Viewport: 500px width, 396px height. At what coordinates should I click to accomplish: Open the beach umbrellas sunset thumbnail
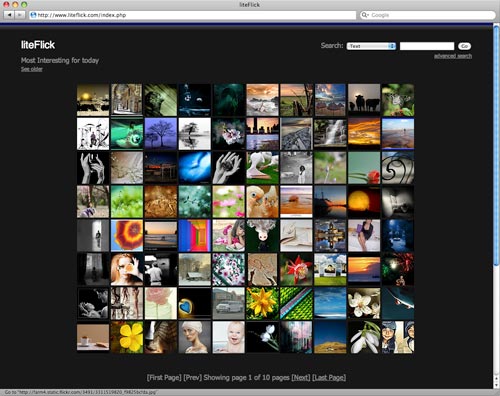coord(330,100)
